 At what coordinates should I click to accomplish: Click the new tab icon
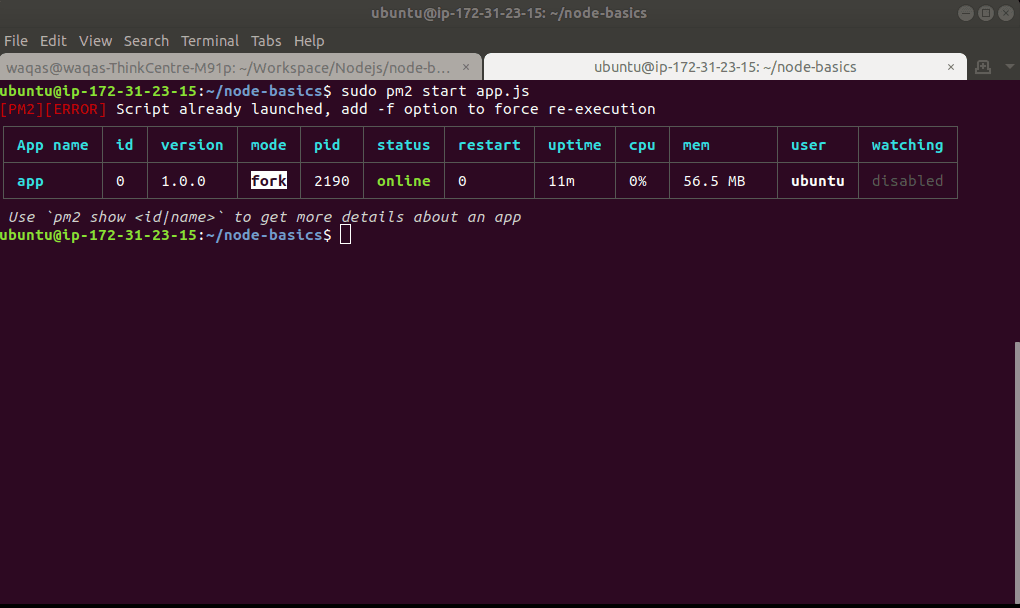[x=982, y=67]
